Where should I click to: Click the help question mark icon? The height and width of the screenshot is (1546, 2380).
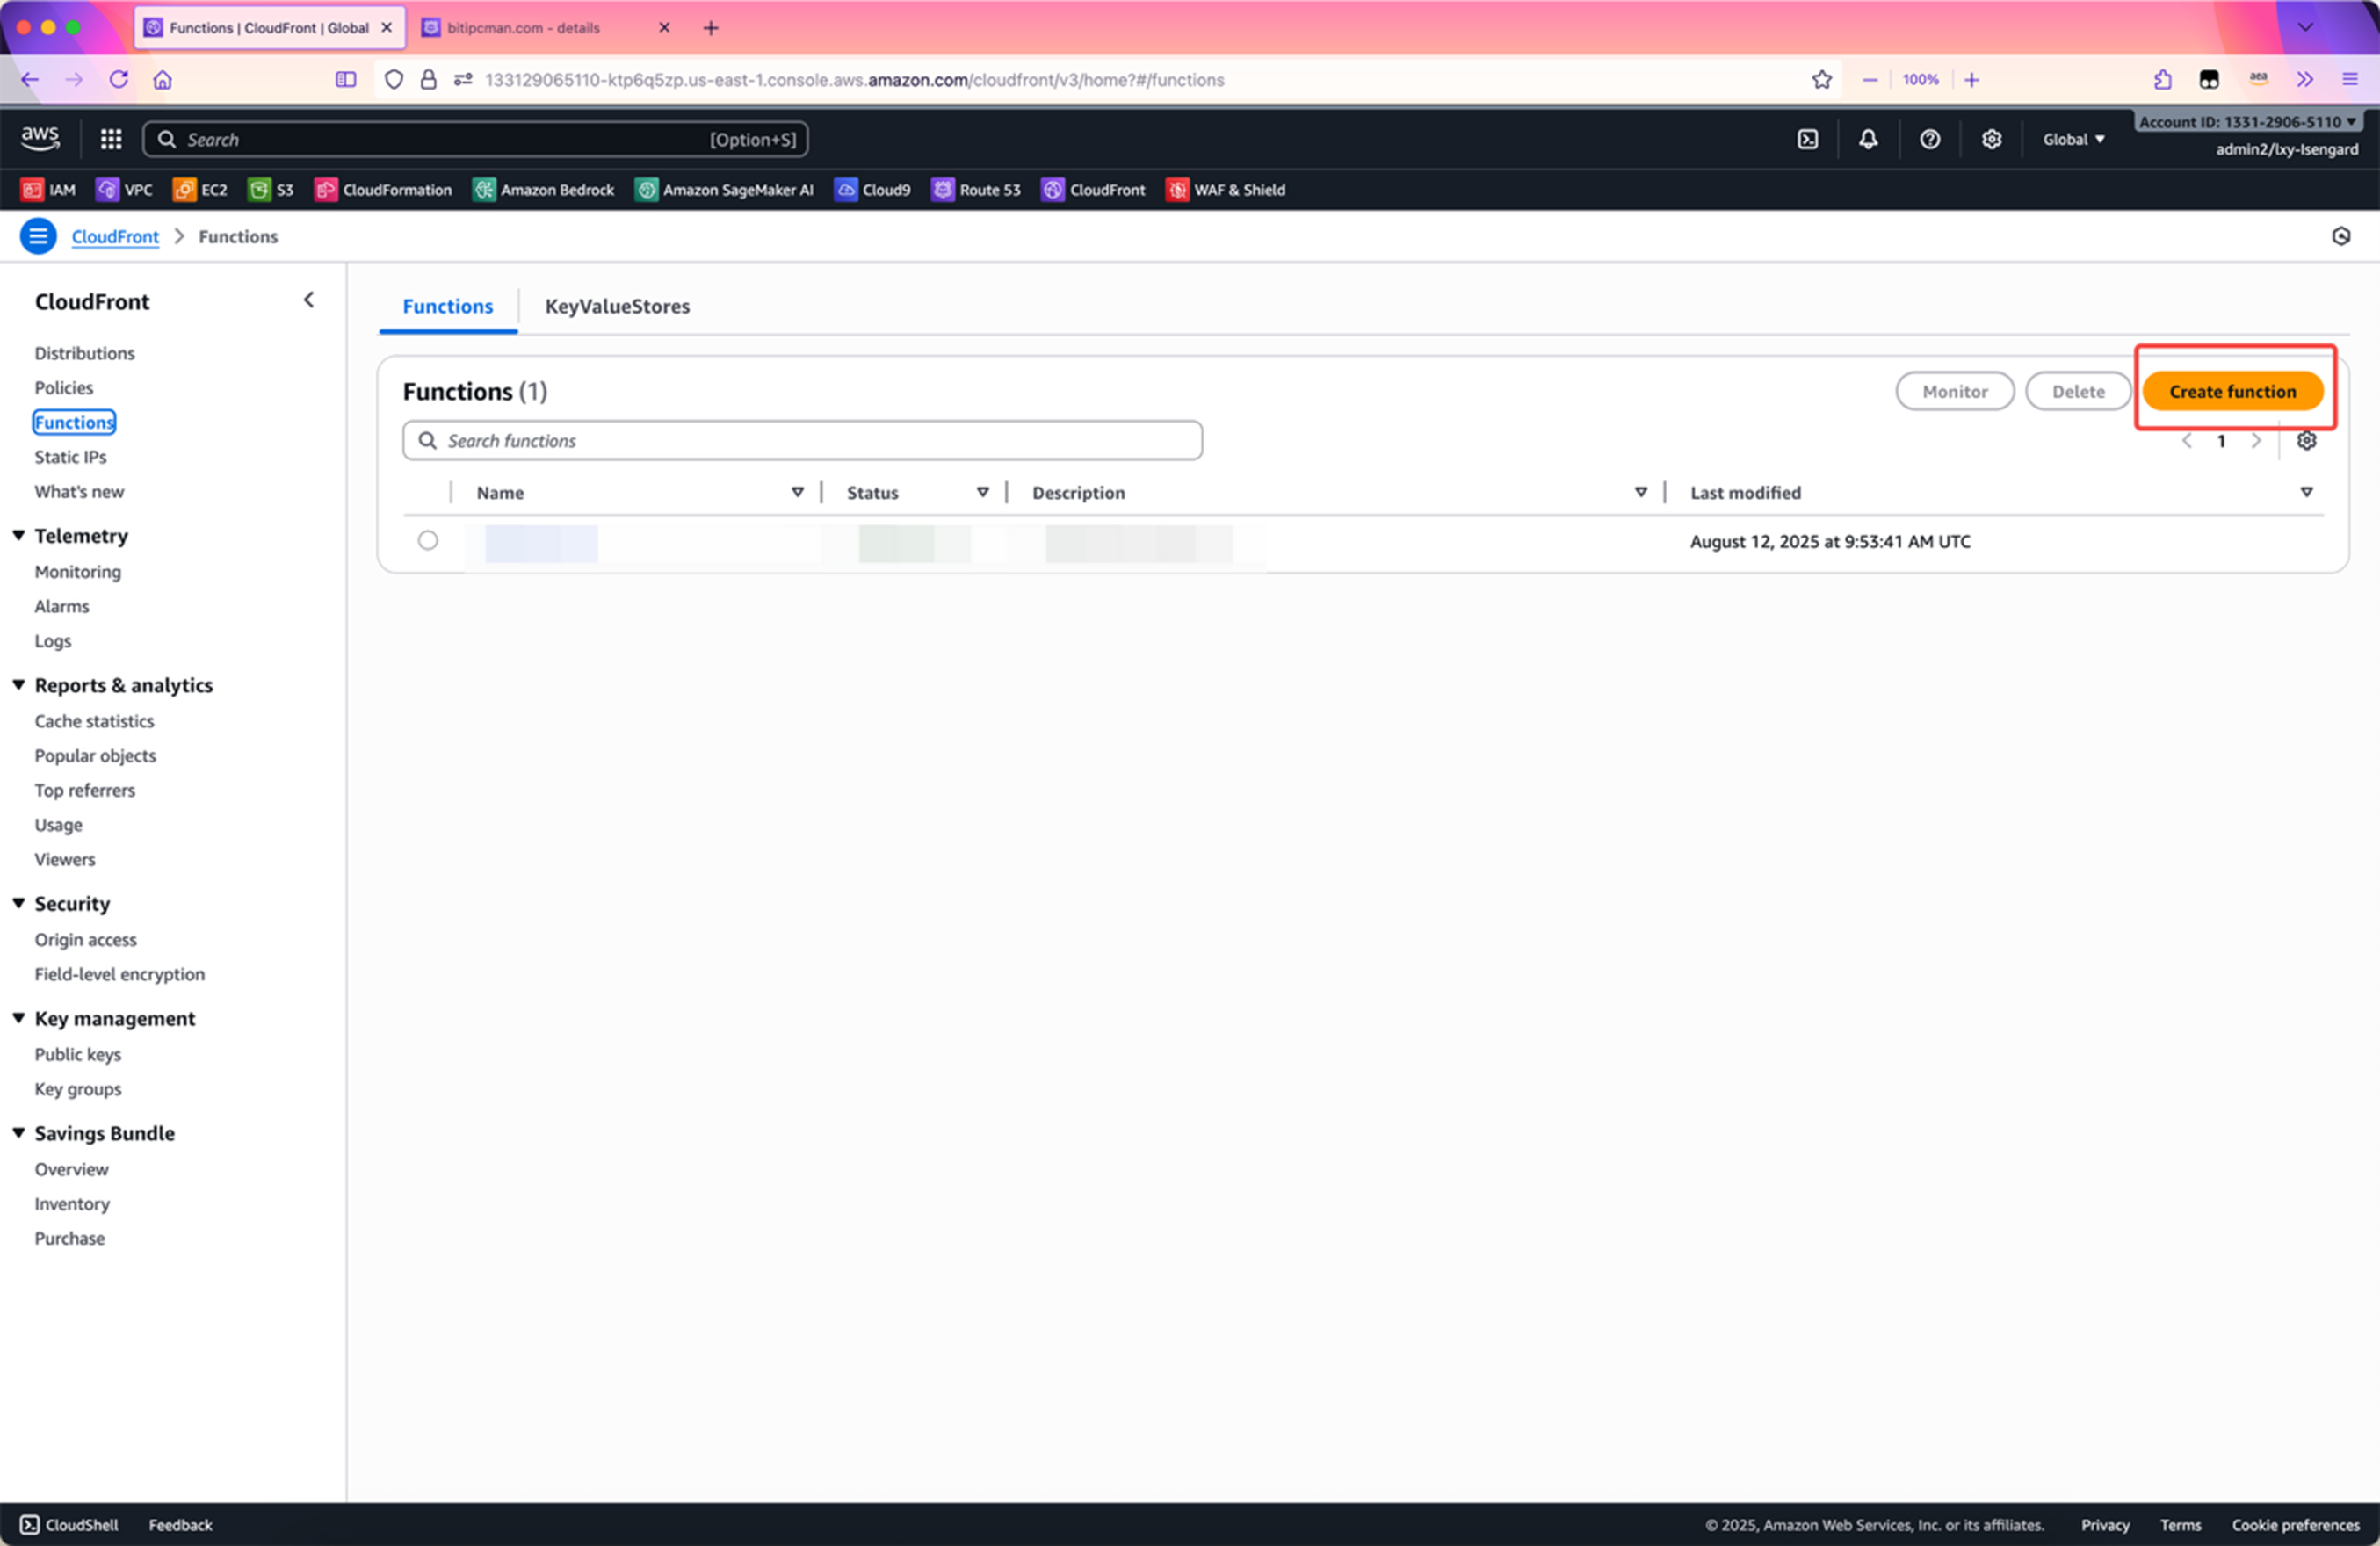pyautogui.click(x=1929, y=139)
